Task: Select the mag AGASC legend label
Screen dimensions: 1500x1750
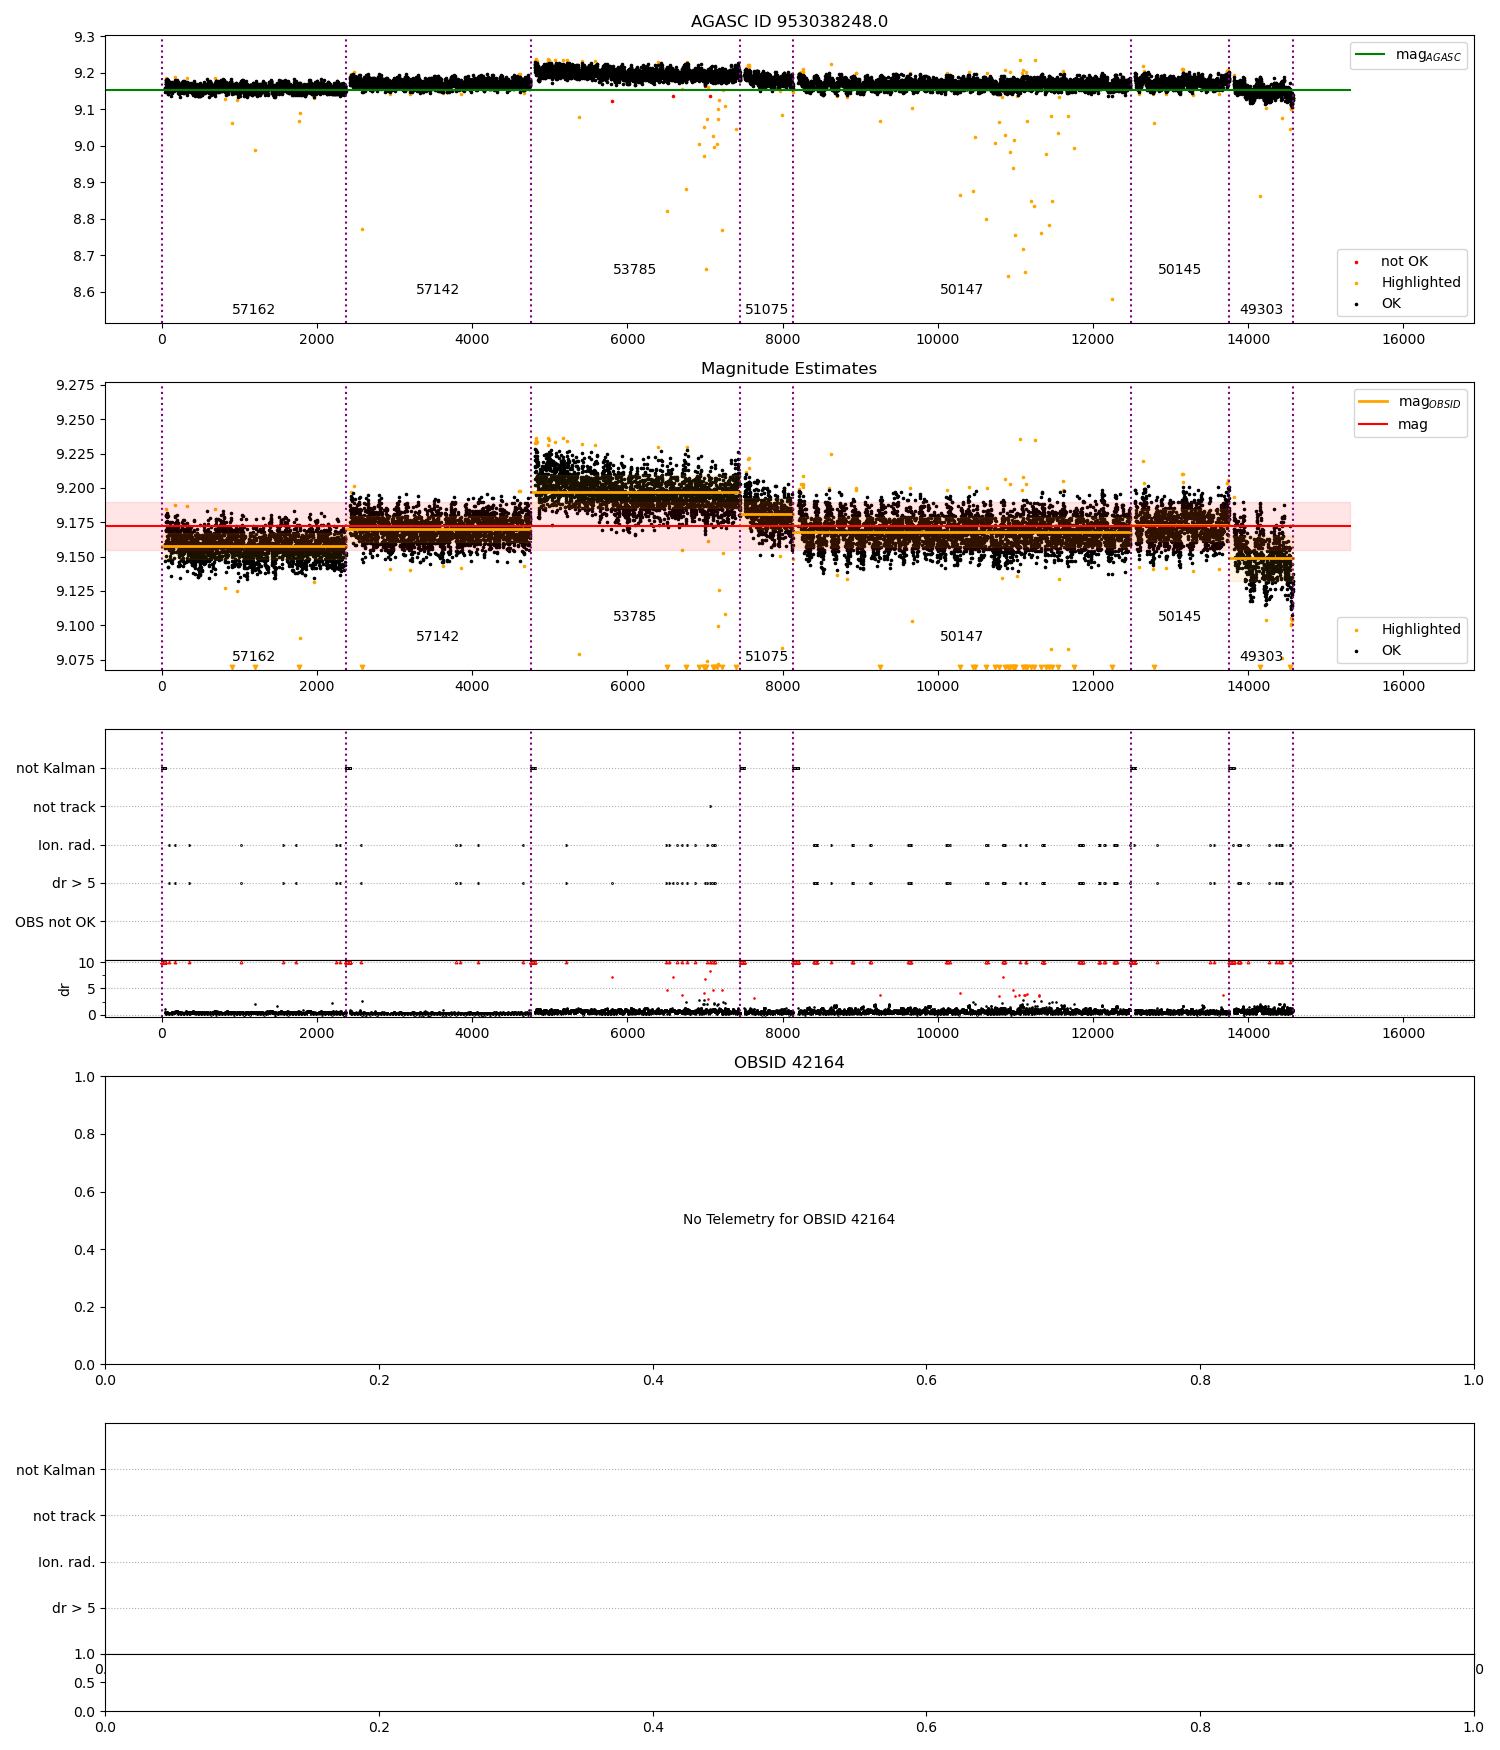Action: coord(1428,55)
